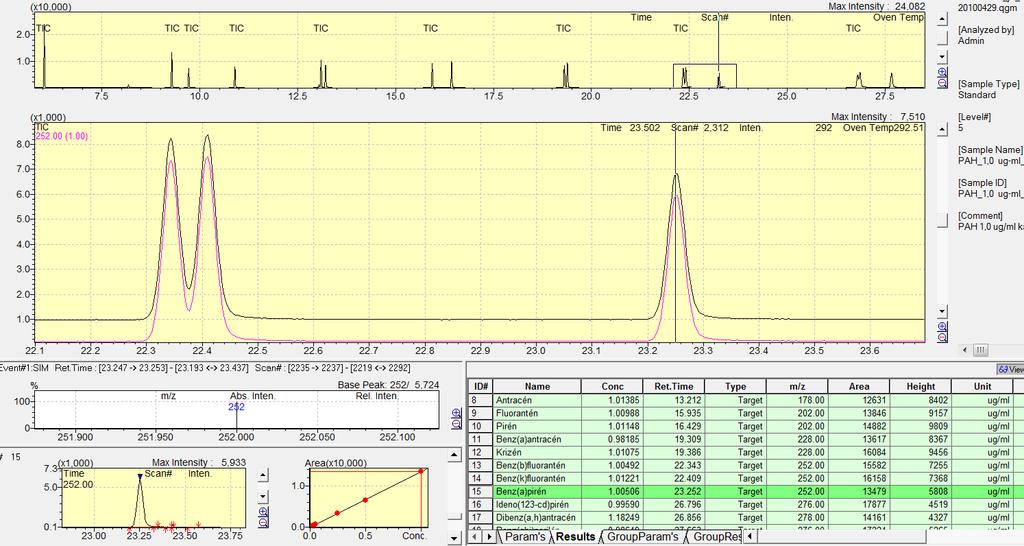
Task: Click the 252 m/z label in the spectrum
Action: (236, 407)
